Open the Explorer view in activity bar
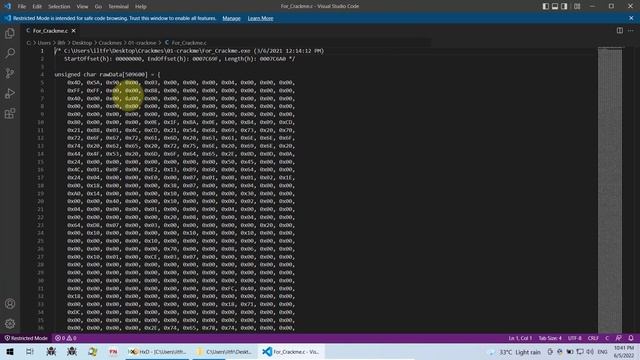 (10, 33)
